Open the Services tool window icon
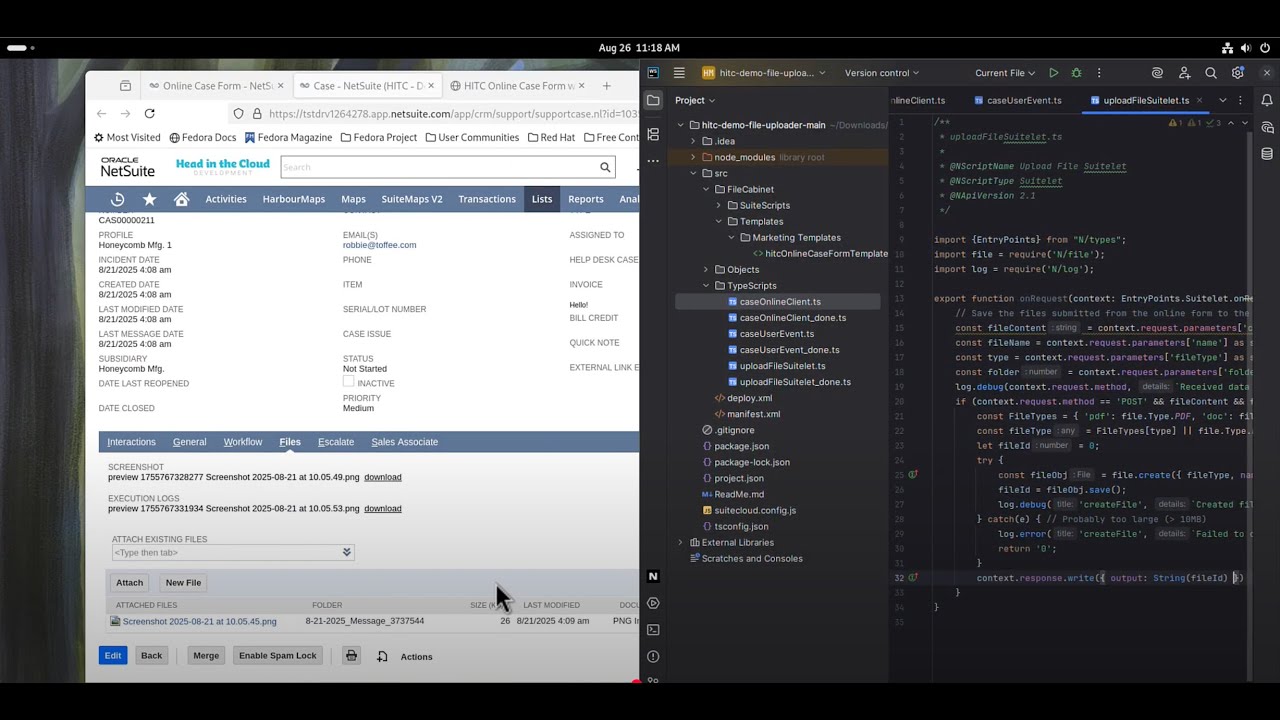Screen dimensions: 1280x720 click(653, 603)
